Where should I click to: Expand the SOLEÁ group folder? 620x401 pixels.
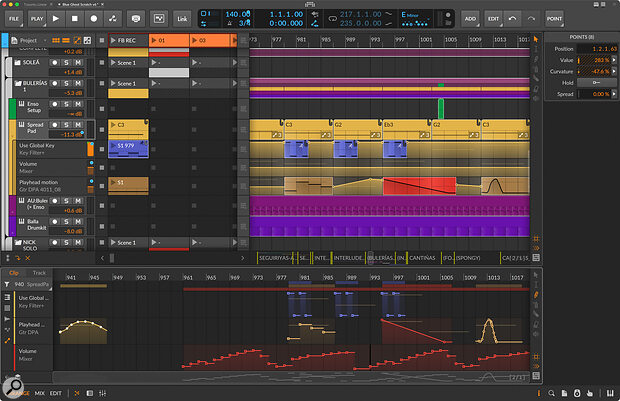click(18, 62)
